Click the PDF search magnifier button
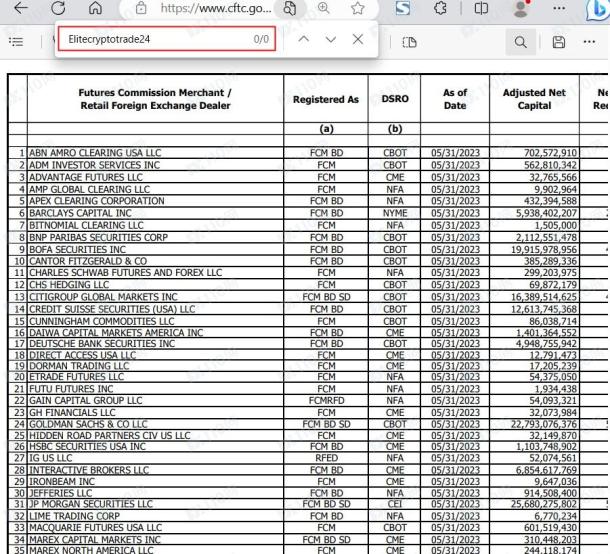 pos(521,42)
